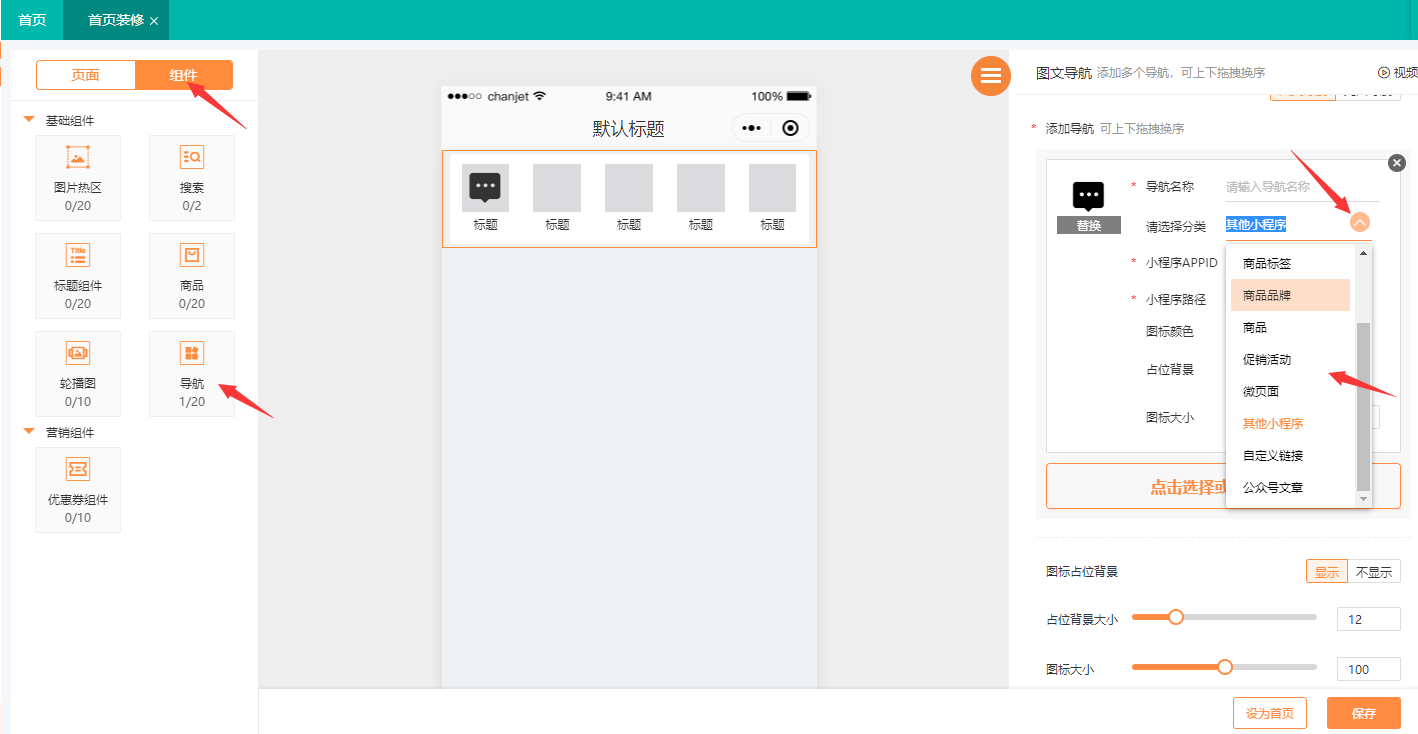
Task: Choose 促销活动 from the category list
Action: point(1267,360)
